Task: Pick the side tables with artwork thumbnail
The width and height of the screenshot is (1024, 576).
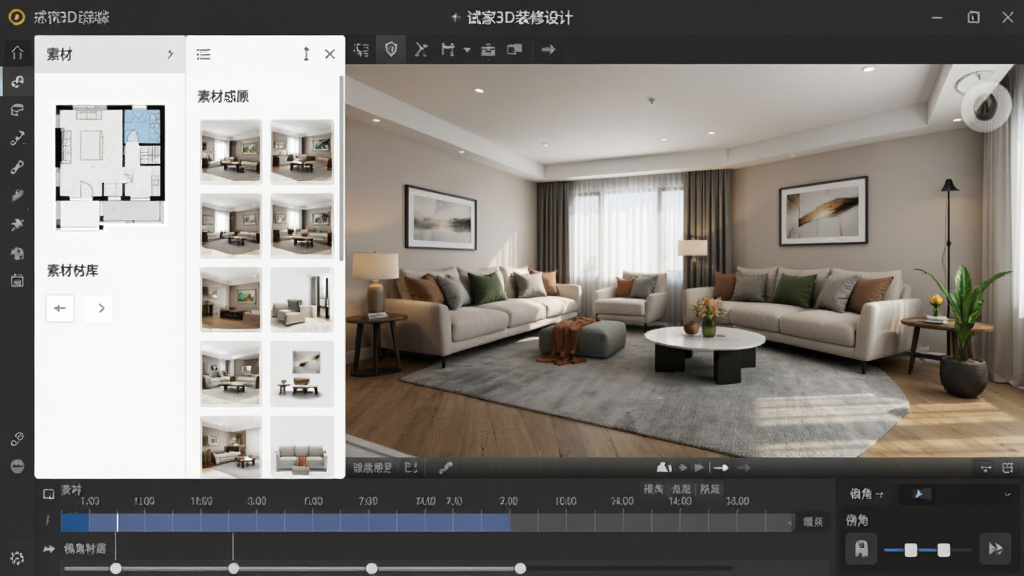Action: (x=302, y=374)
